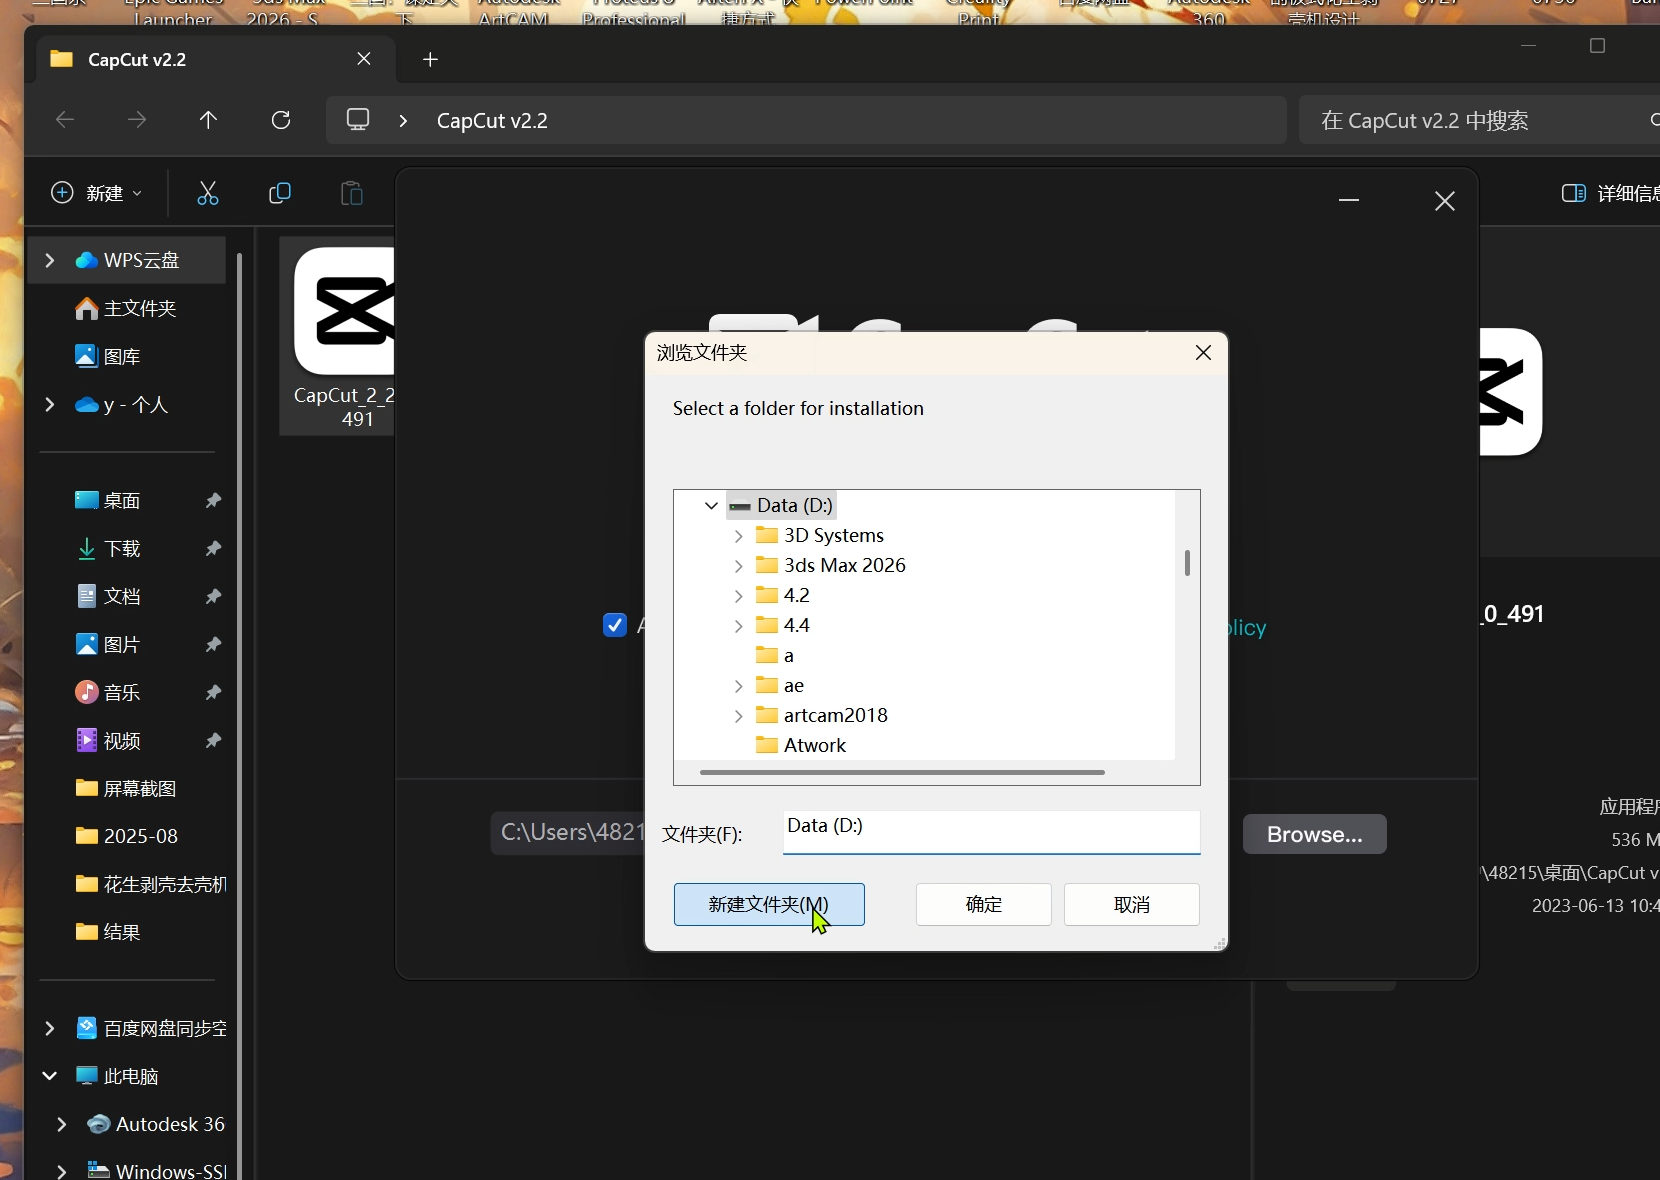Image resolution: width=1660 pixels, height=1180 pixels.
Task: Select the Atwork folder
Action: click(x=802, y=745)
